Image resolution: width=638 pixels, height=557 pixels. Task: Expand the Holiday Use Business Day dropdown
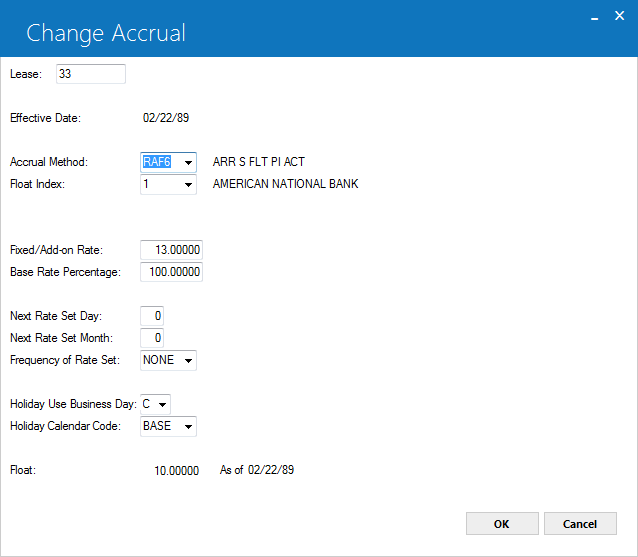162,404
